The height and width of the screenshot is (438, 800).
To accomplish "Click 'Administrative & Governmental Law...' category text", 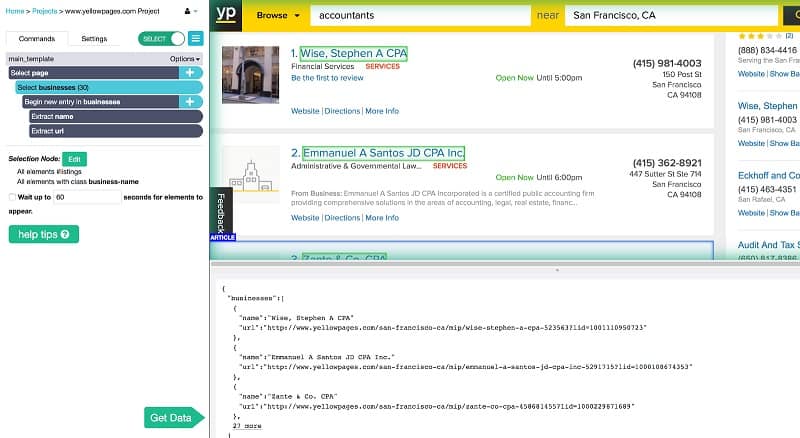I will click(356, 166).
